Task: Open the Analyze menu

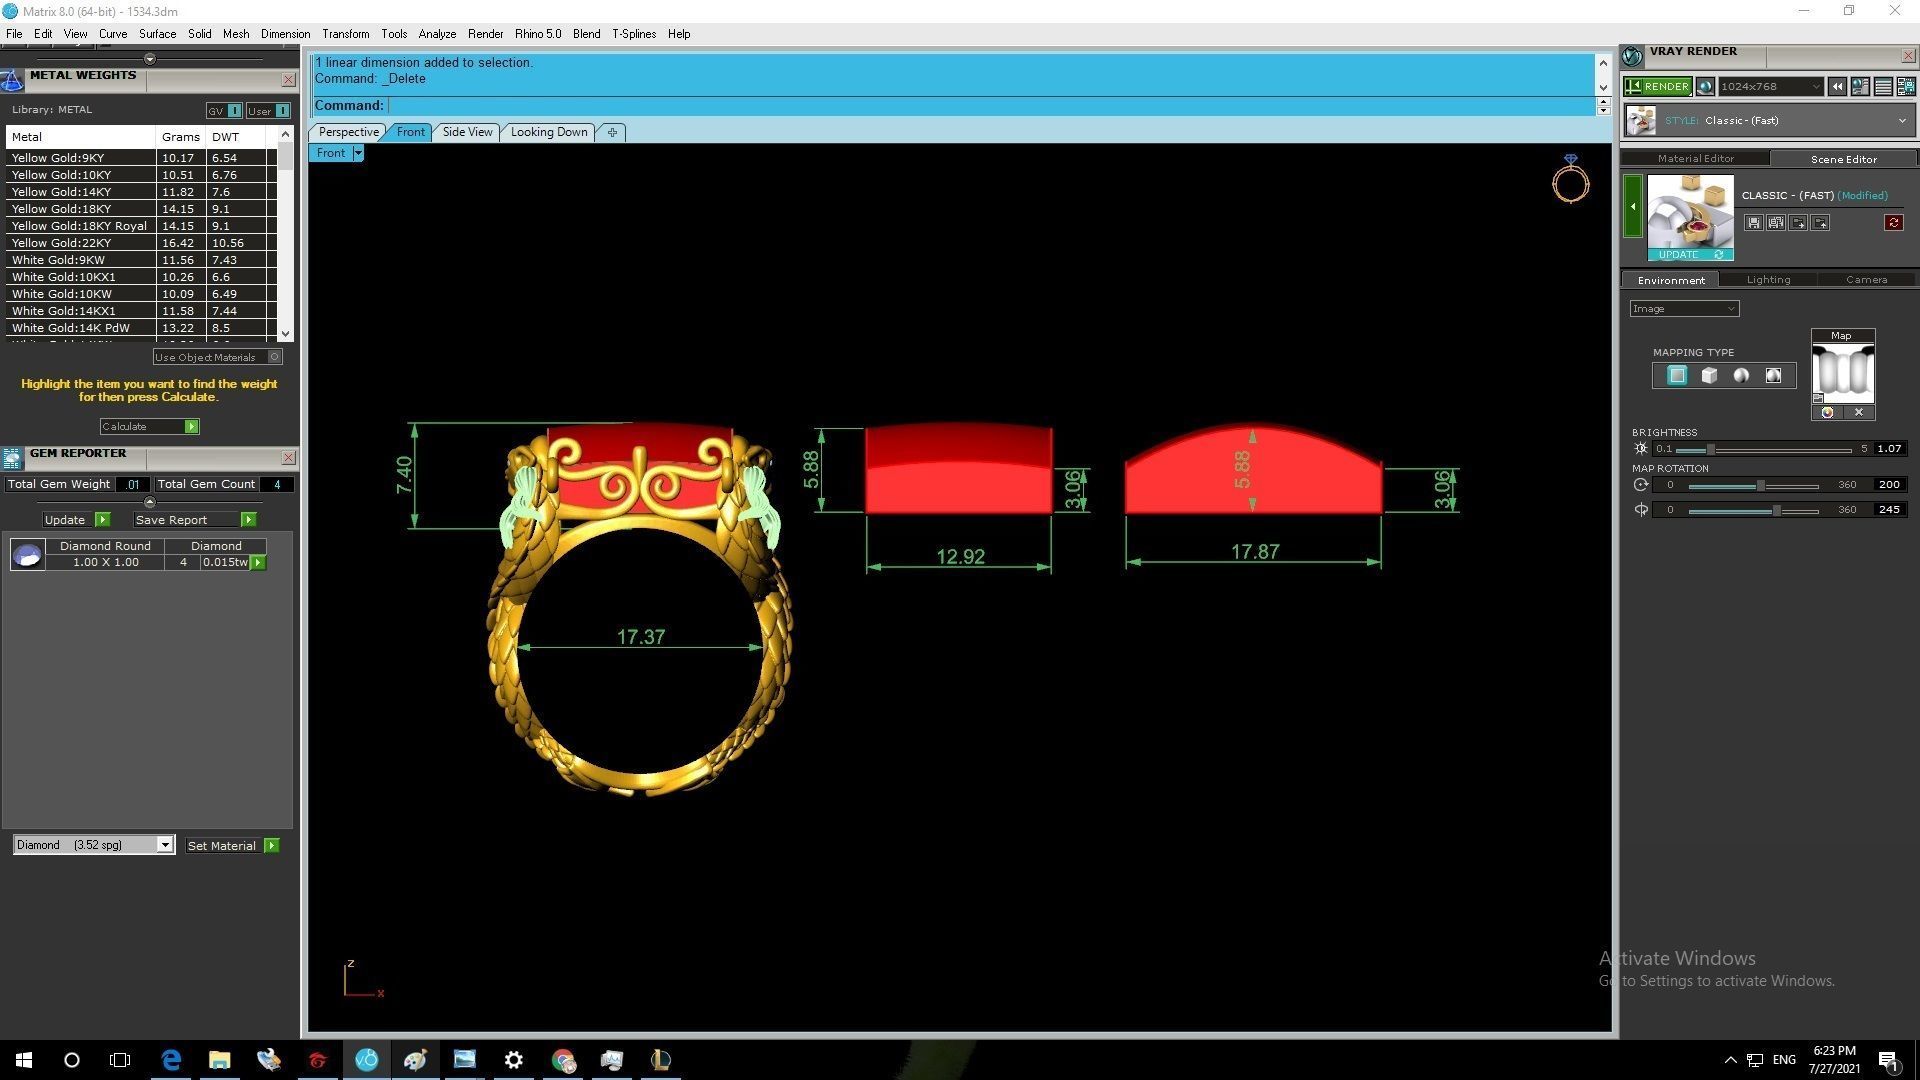Action: point(437,34)
